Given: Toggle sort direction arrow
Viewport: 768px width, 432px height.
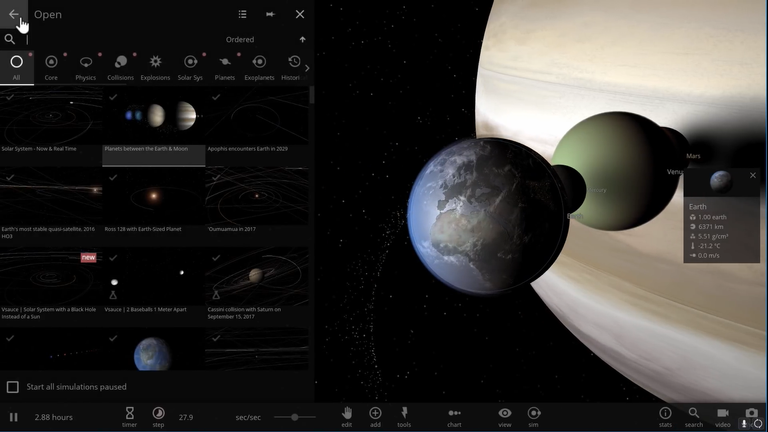Looking at the screenshot, I should (303, 39).
